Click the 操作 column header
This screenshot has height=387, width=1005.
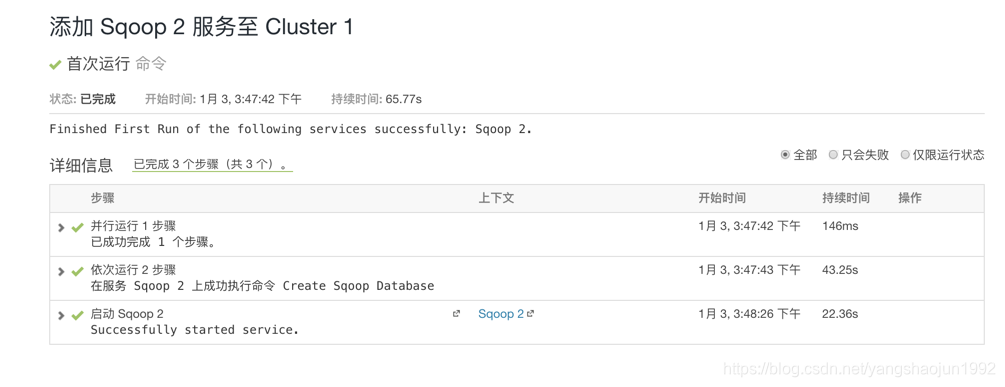pyautogui.click(x=910, y=199)
